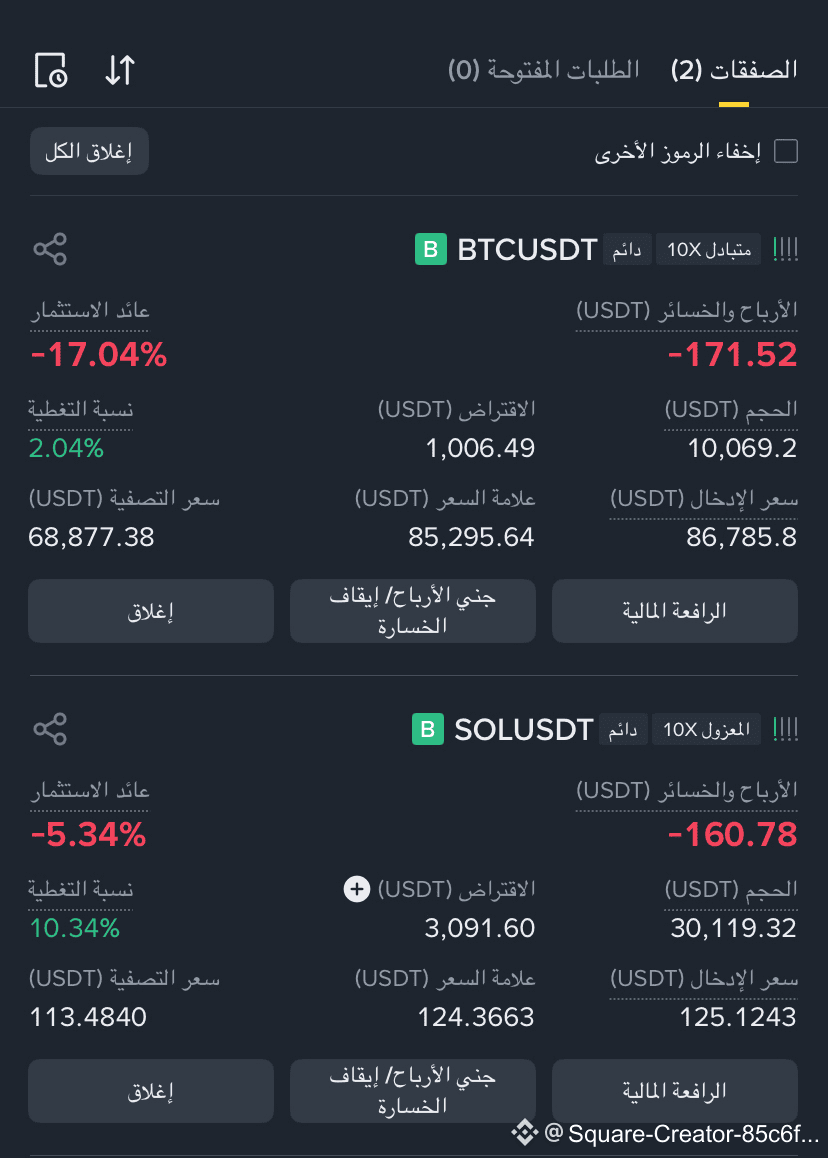Viewport: 828px width, 1158px height.
Task: Open TP/SL for SOLUSDT position
Action: (x=413, y=1091)
